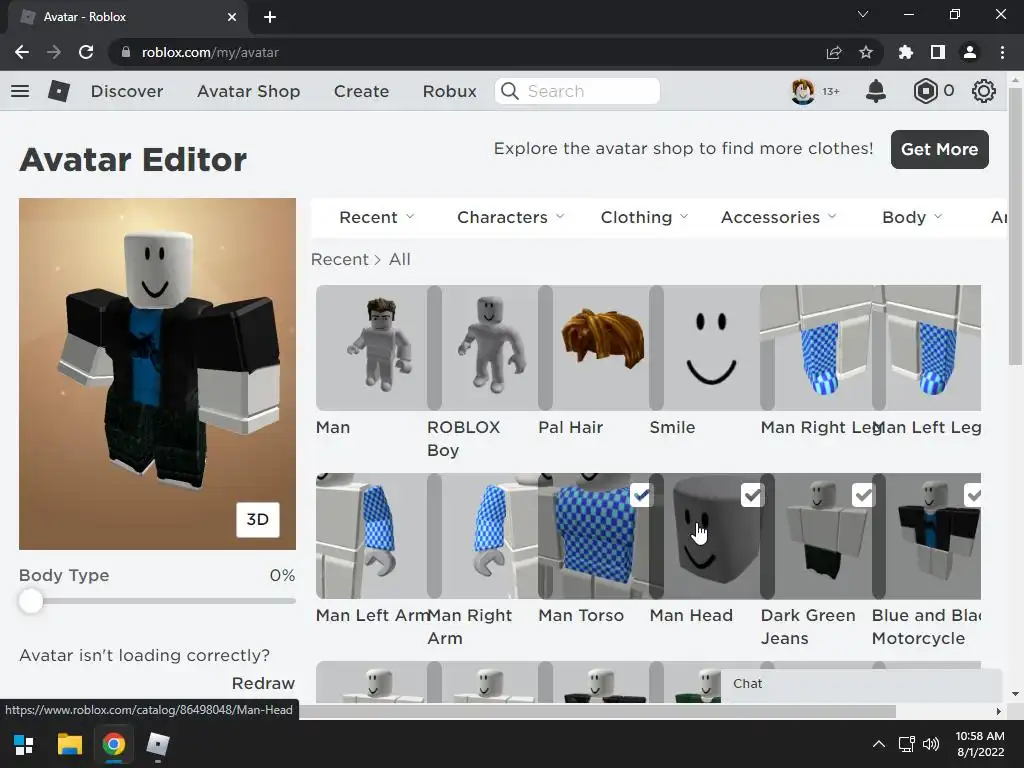Open the Windows Start menu

[24, 744]
